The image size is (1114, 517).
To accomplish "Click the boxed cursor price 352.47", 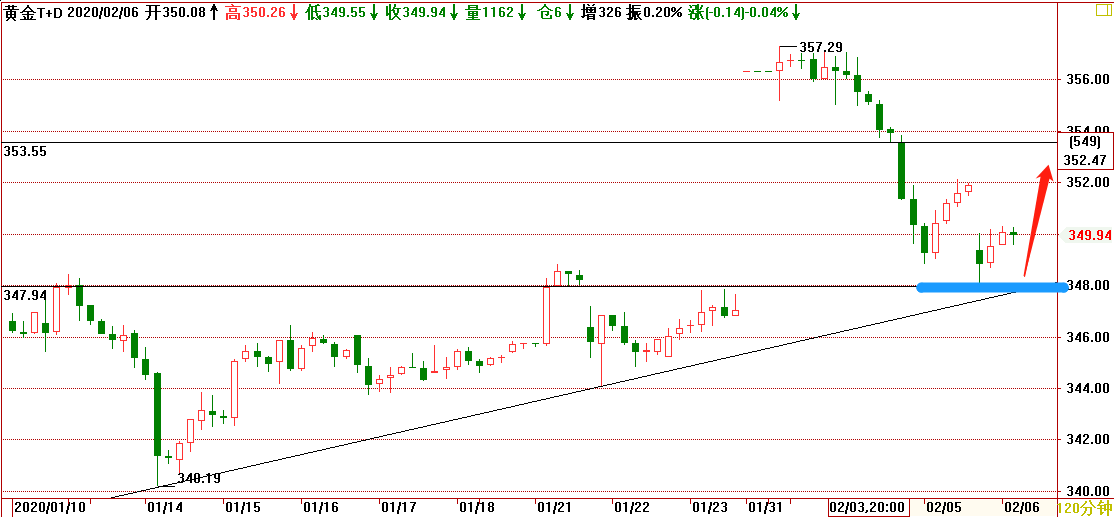I will pyautogui.click(x=1086, y=160).
